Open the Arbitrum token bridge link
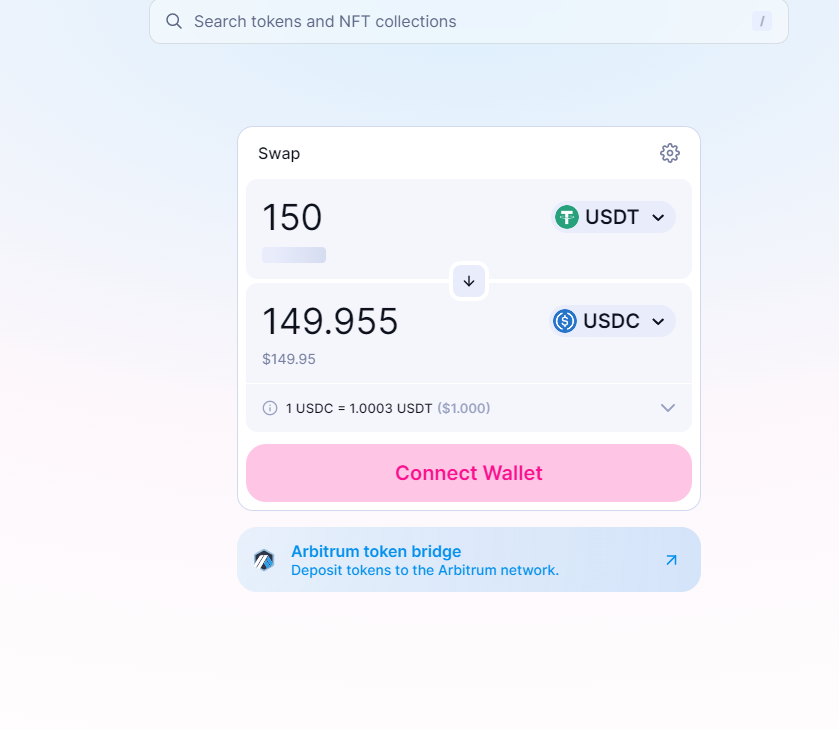 pos(469,560)
